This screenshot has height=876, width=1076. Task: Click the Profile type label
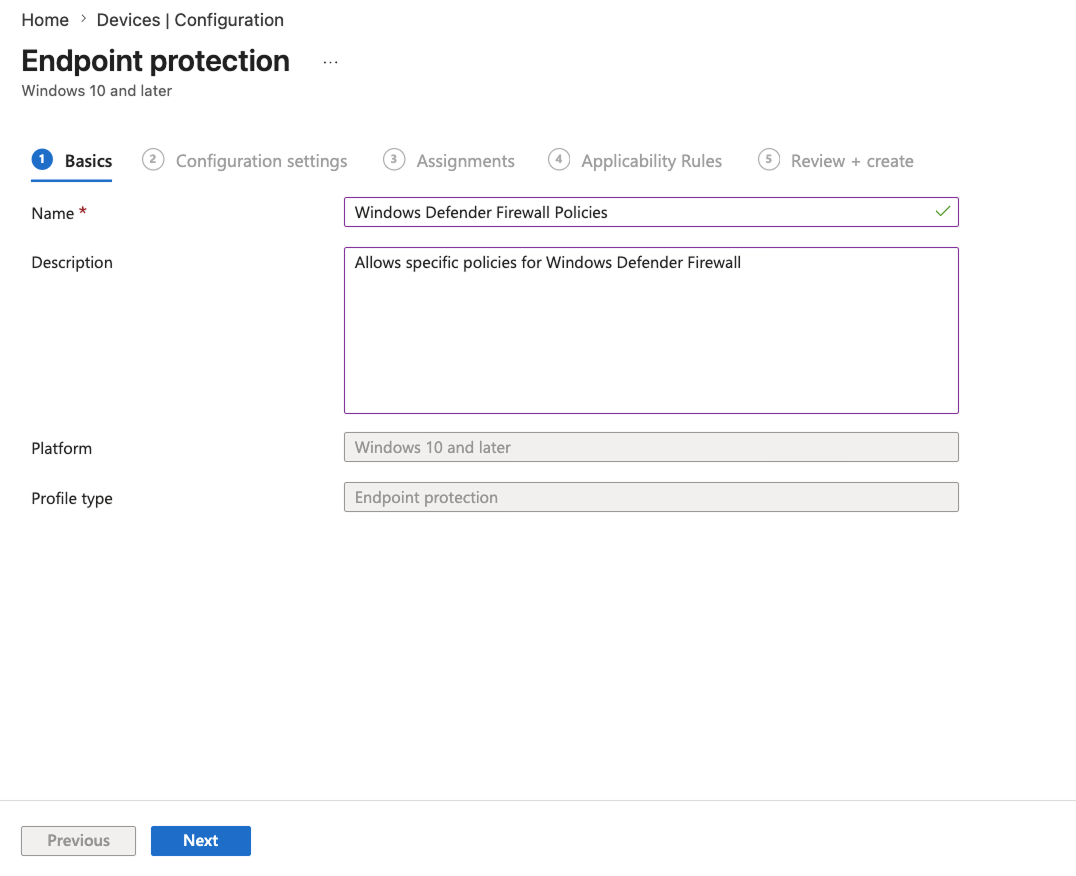point(72,499)
